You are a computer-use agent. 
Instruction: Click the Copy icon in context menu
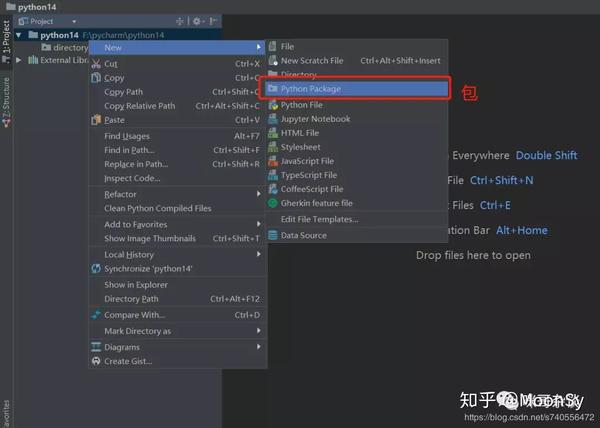[96, 78]
